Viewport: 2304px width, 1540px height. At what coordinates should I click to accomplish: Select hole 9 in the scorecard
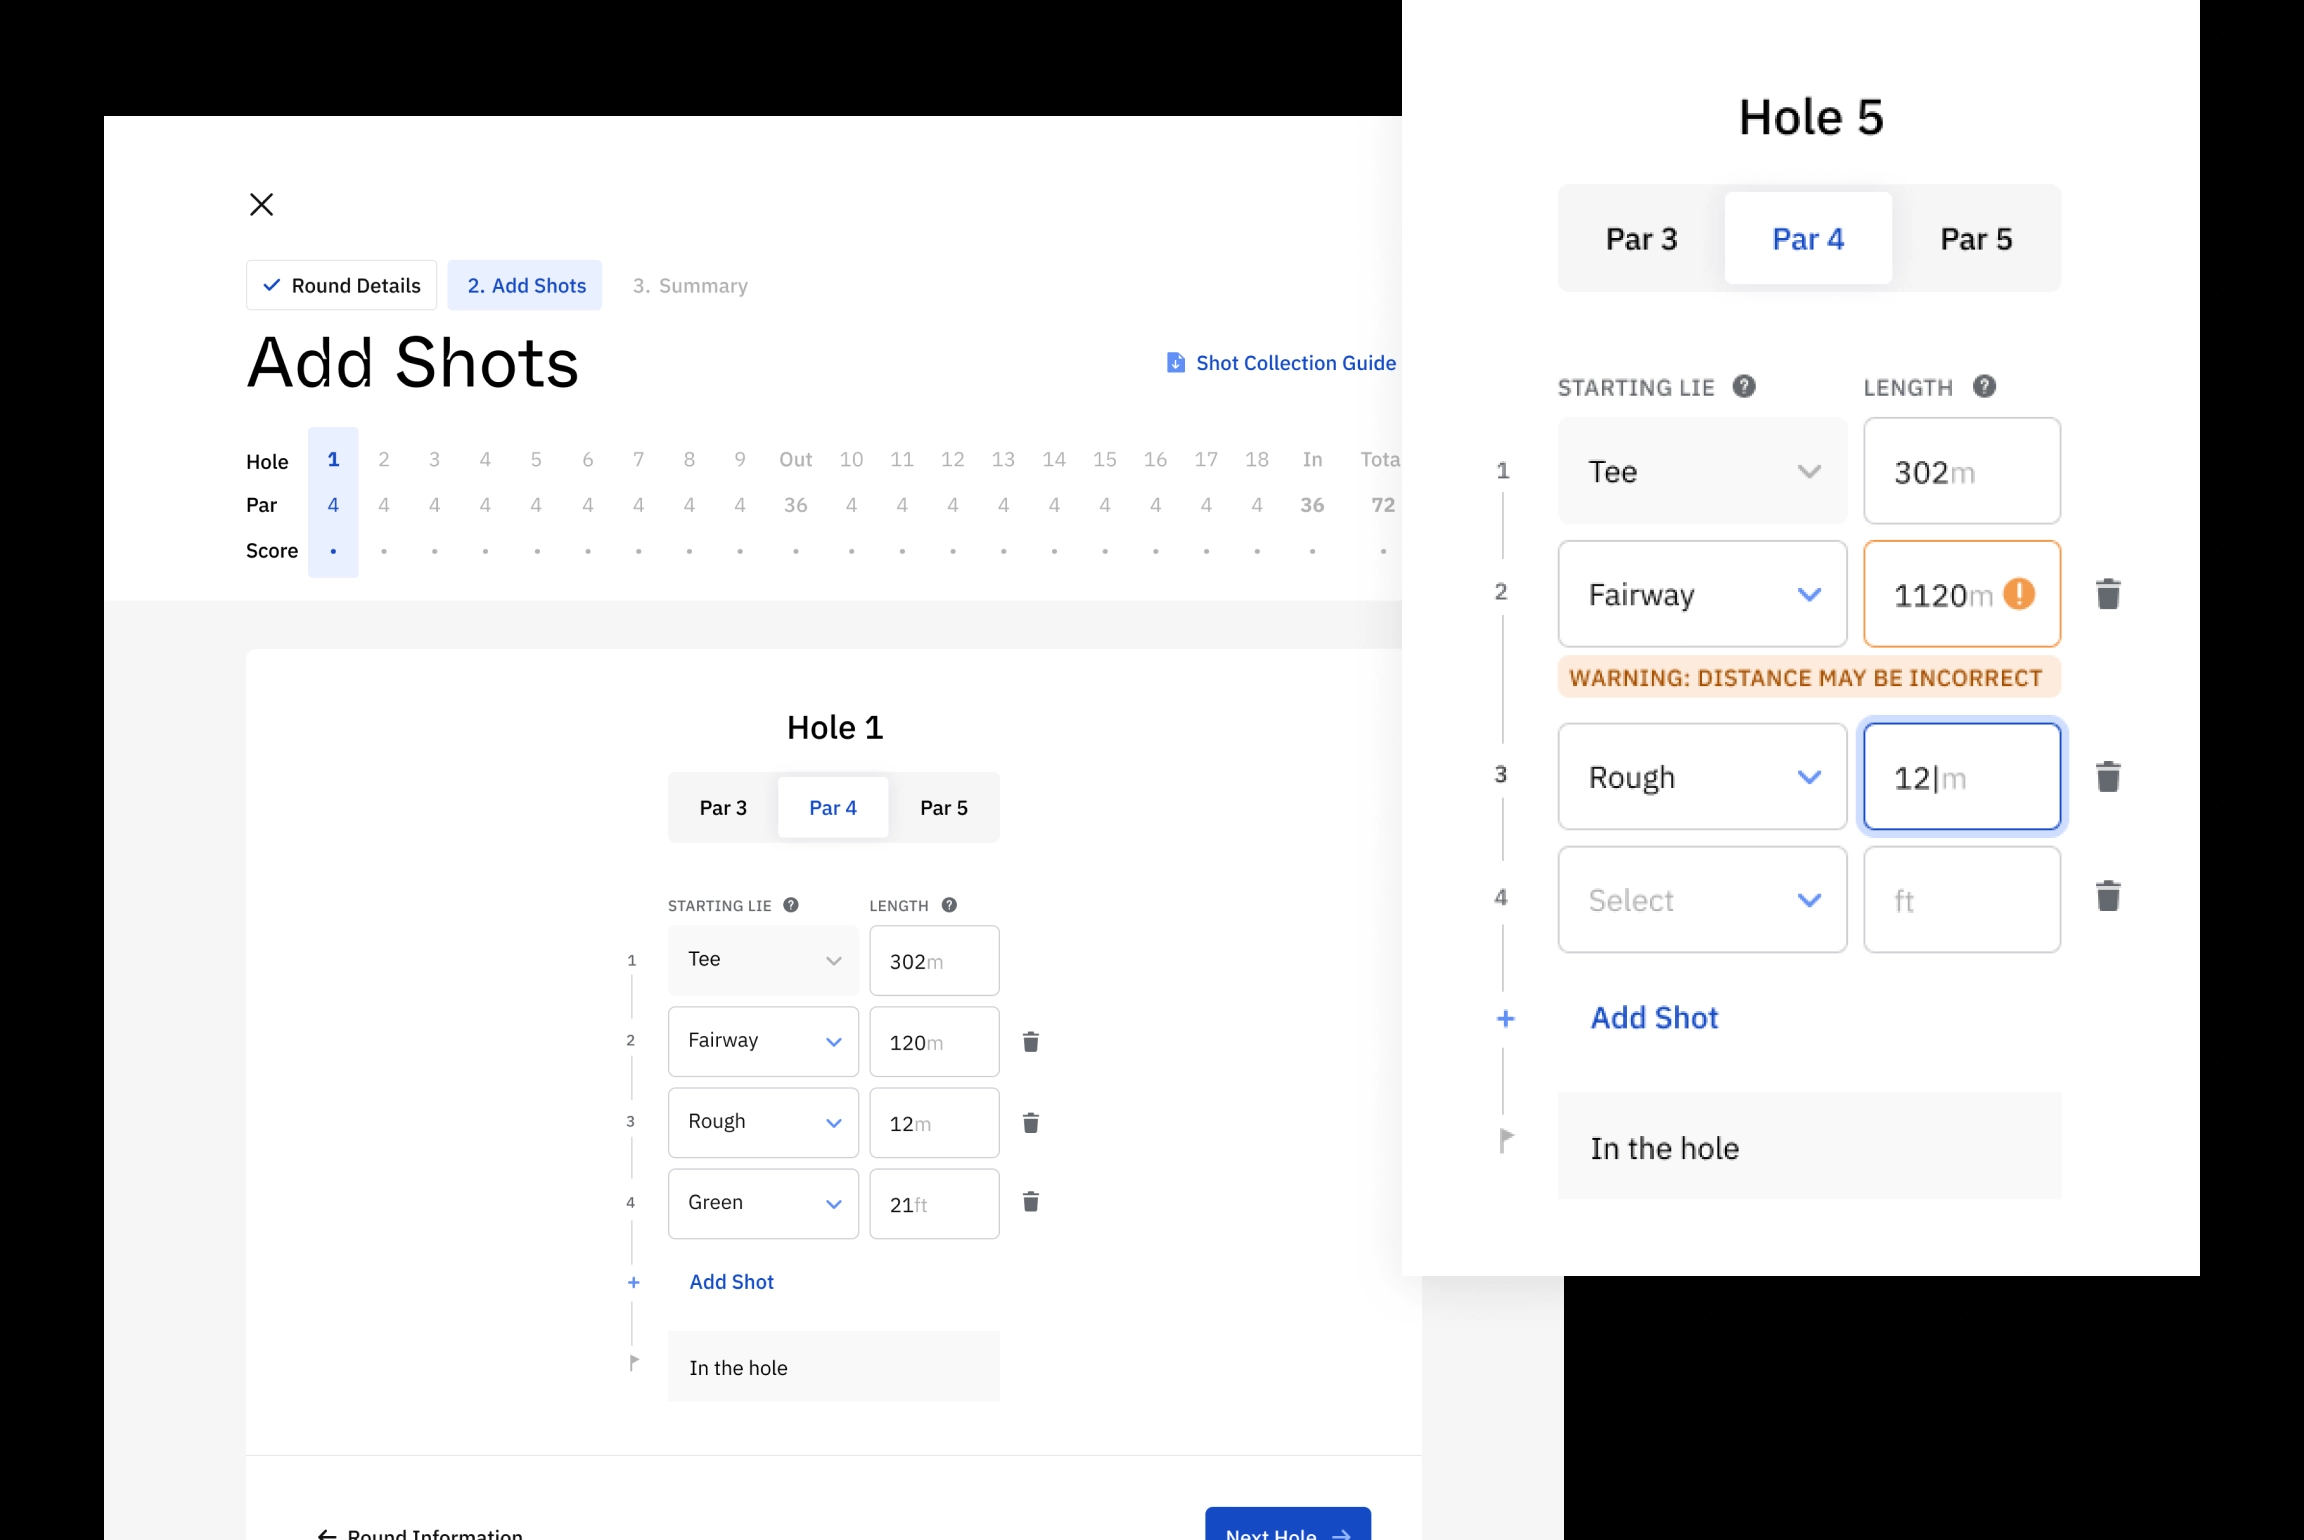740,459
